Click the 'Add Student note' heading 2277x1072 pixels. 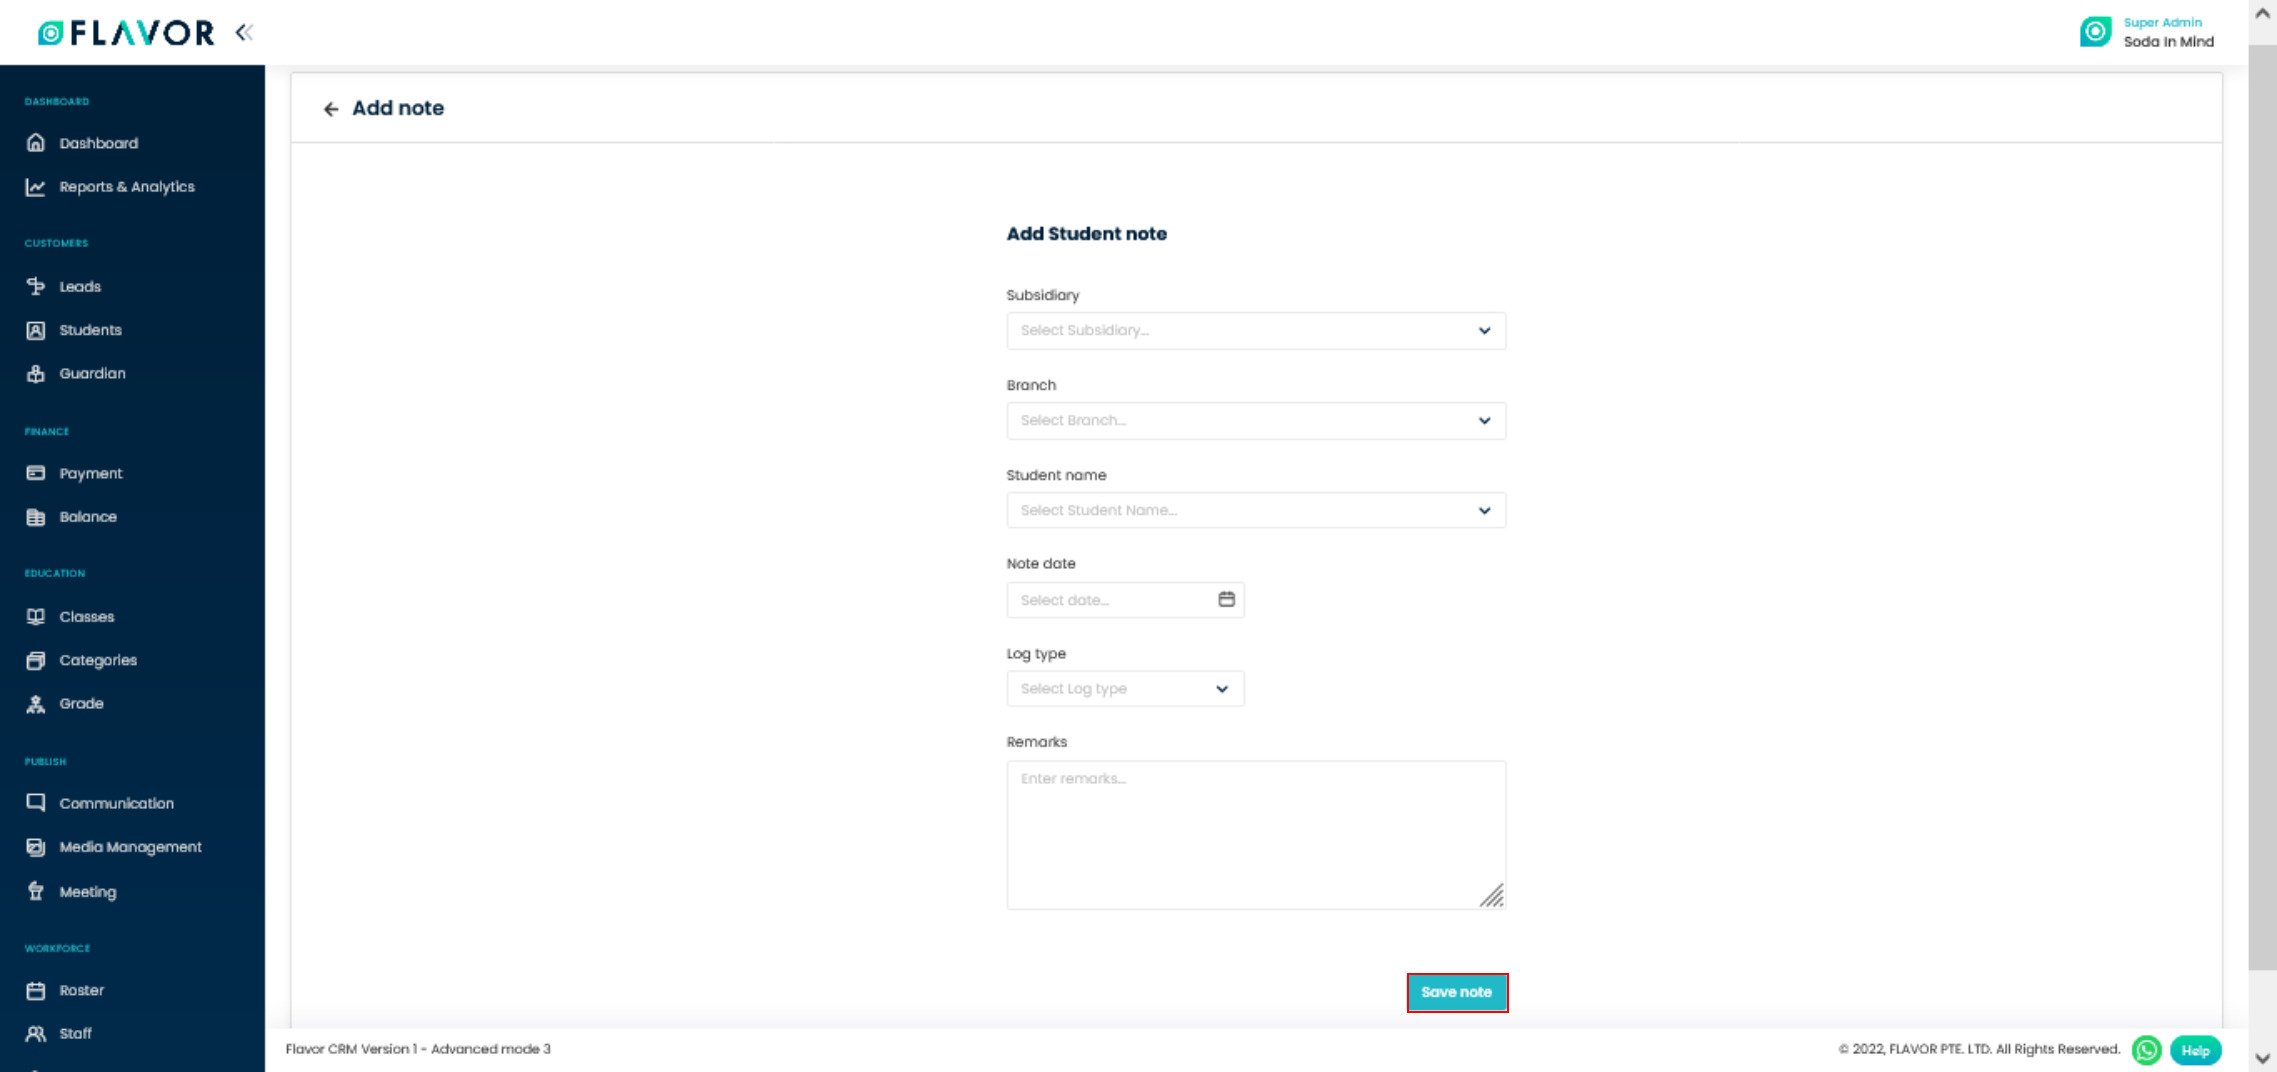(1087, 234)
